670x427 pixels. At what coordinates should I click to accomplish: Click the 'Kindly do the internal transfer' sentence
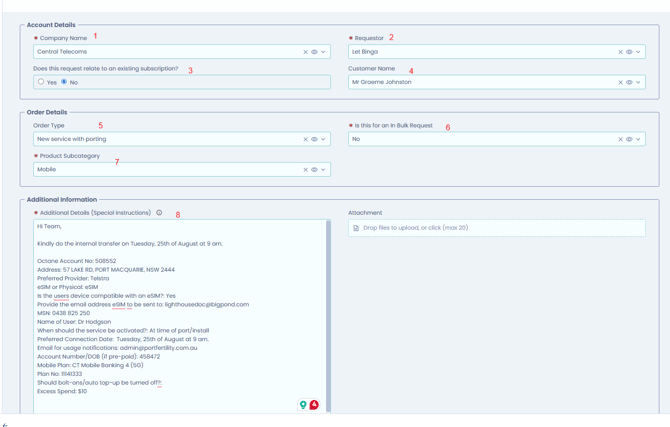click(x=130, y=244)
